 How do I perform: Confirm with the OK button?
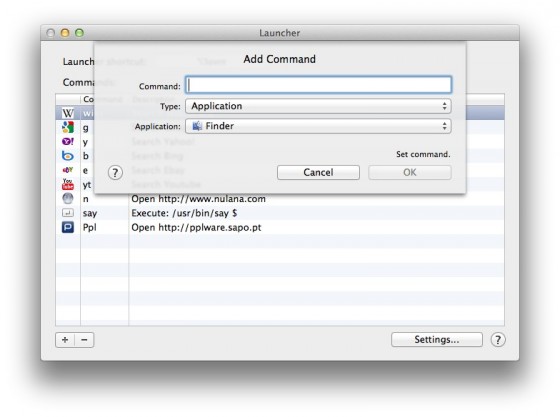coord(410,172)
